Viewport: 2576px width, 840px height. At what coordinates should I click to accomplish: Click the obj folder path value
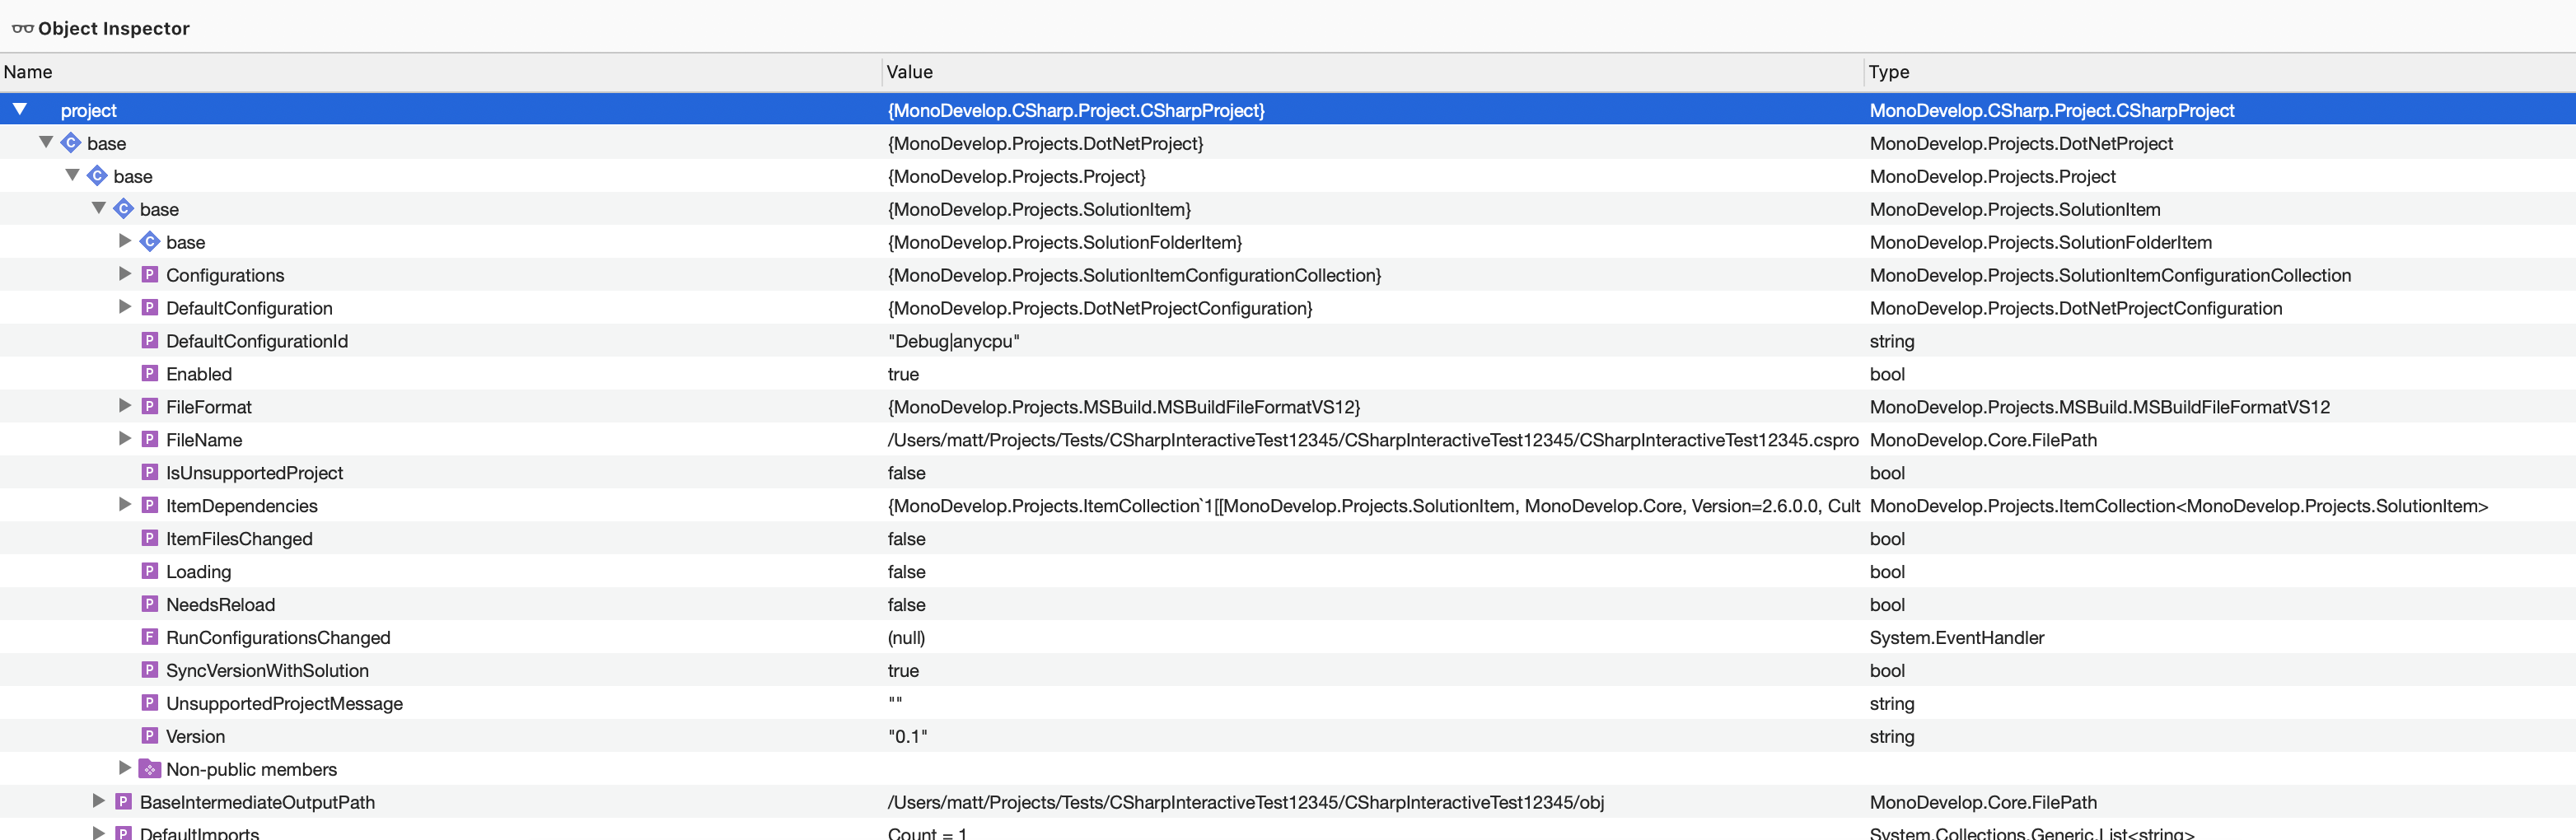click(x=1245, y=802)
